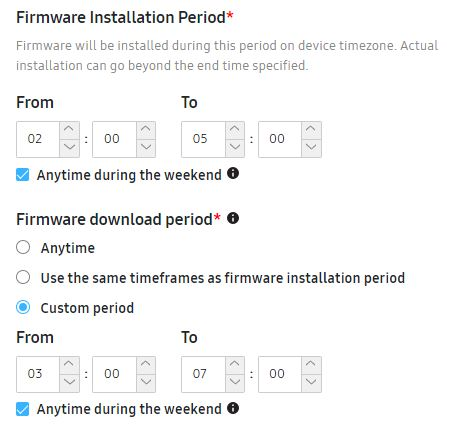Click download From hour field showing 03

(x=38, y=374)
